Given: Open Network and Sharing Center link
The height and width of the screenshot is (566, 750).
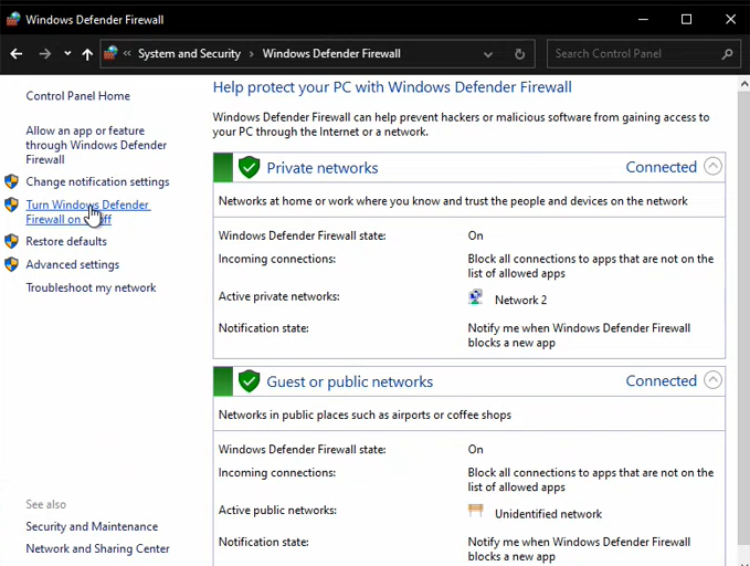Looking at the screenshot, I should pos(98,548).
